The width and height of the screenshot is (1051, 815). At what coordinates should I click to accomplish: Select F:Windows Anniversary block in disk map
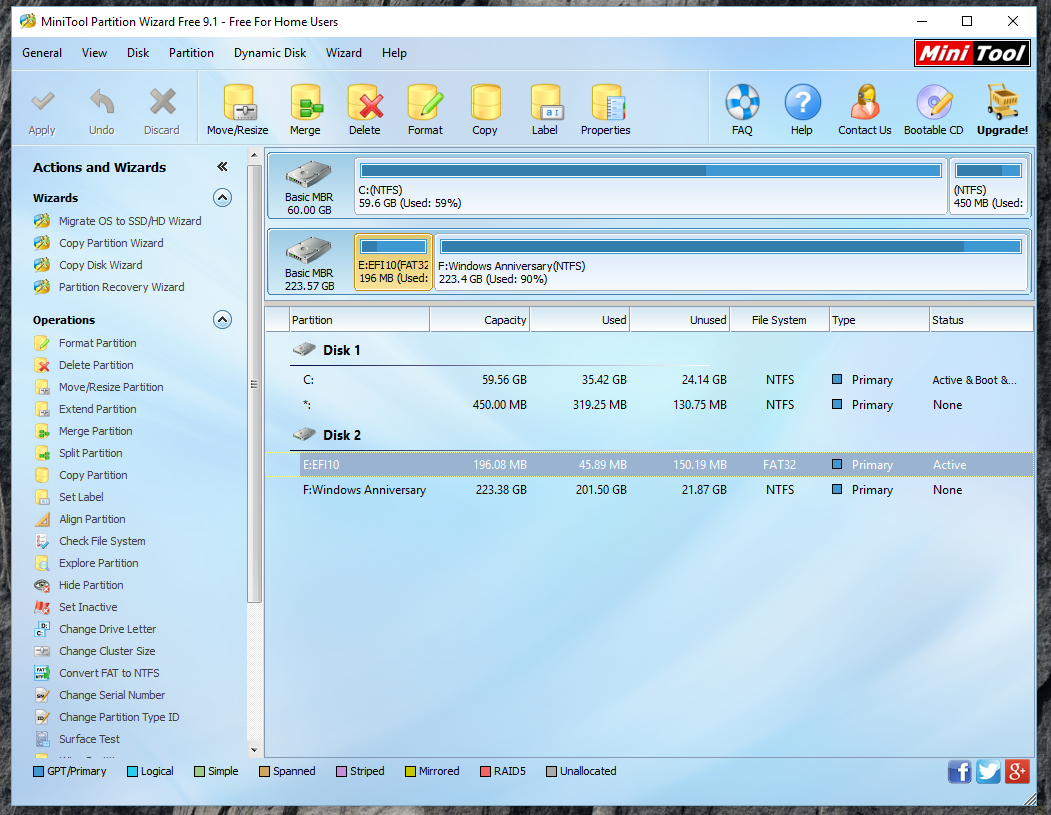point(731,262)
